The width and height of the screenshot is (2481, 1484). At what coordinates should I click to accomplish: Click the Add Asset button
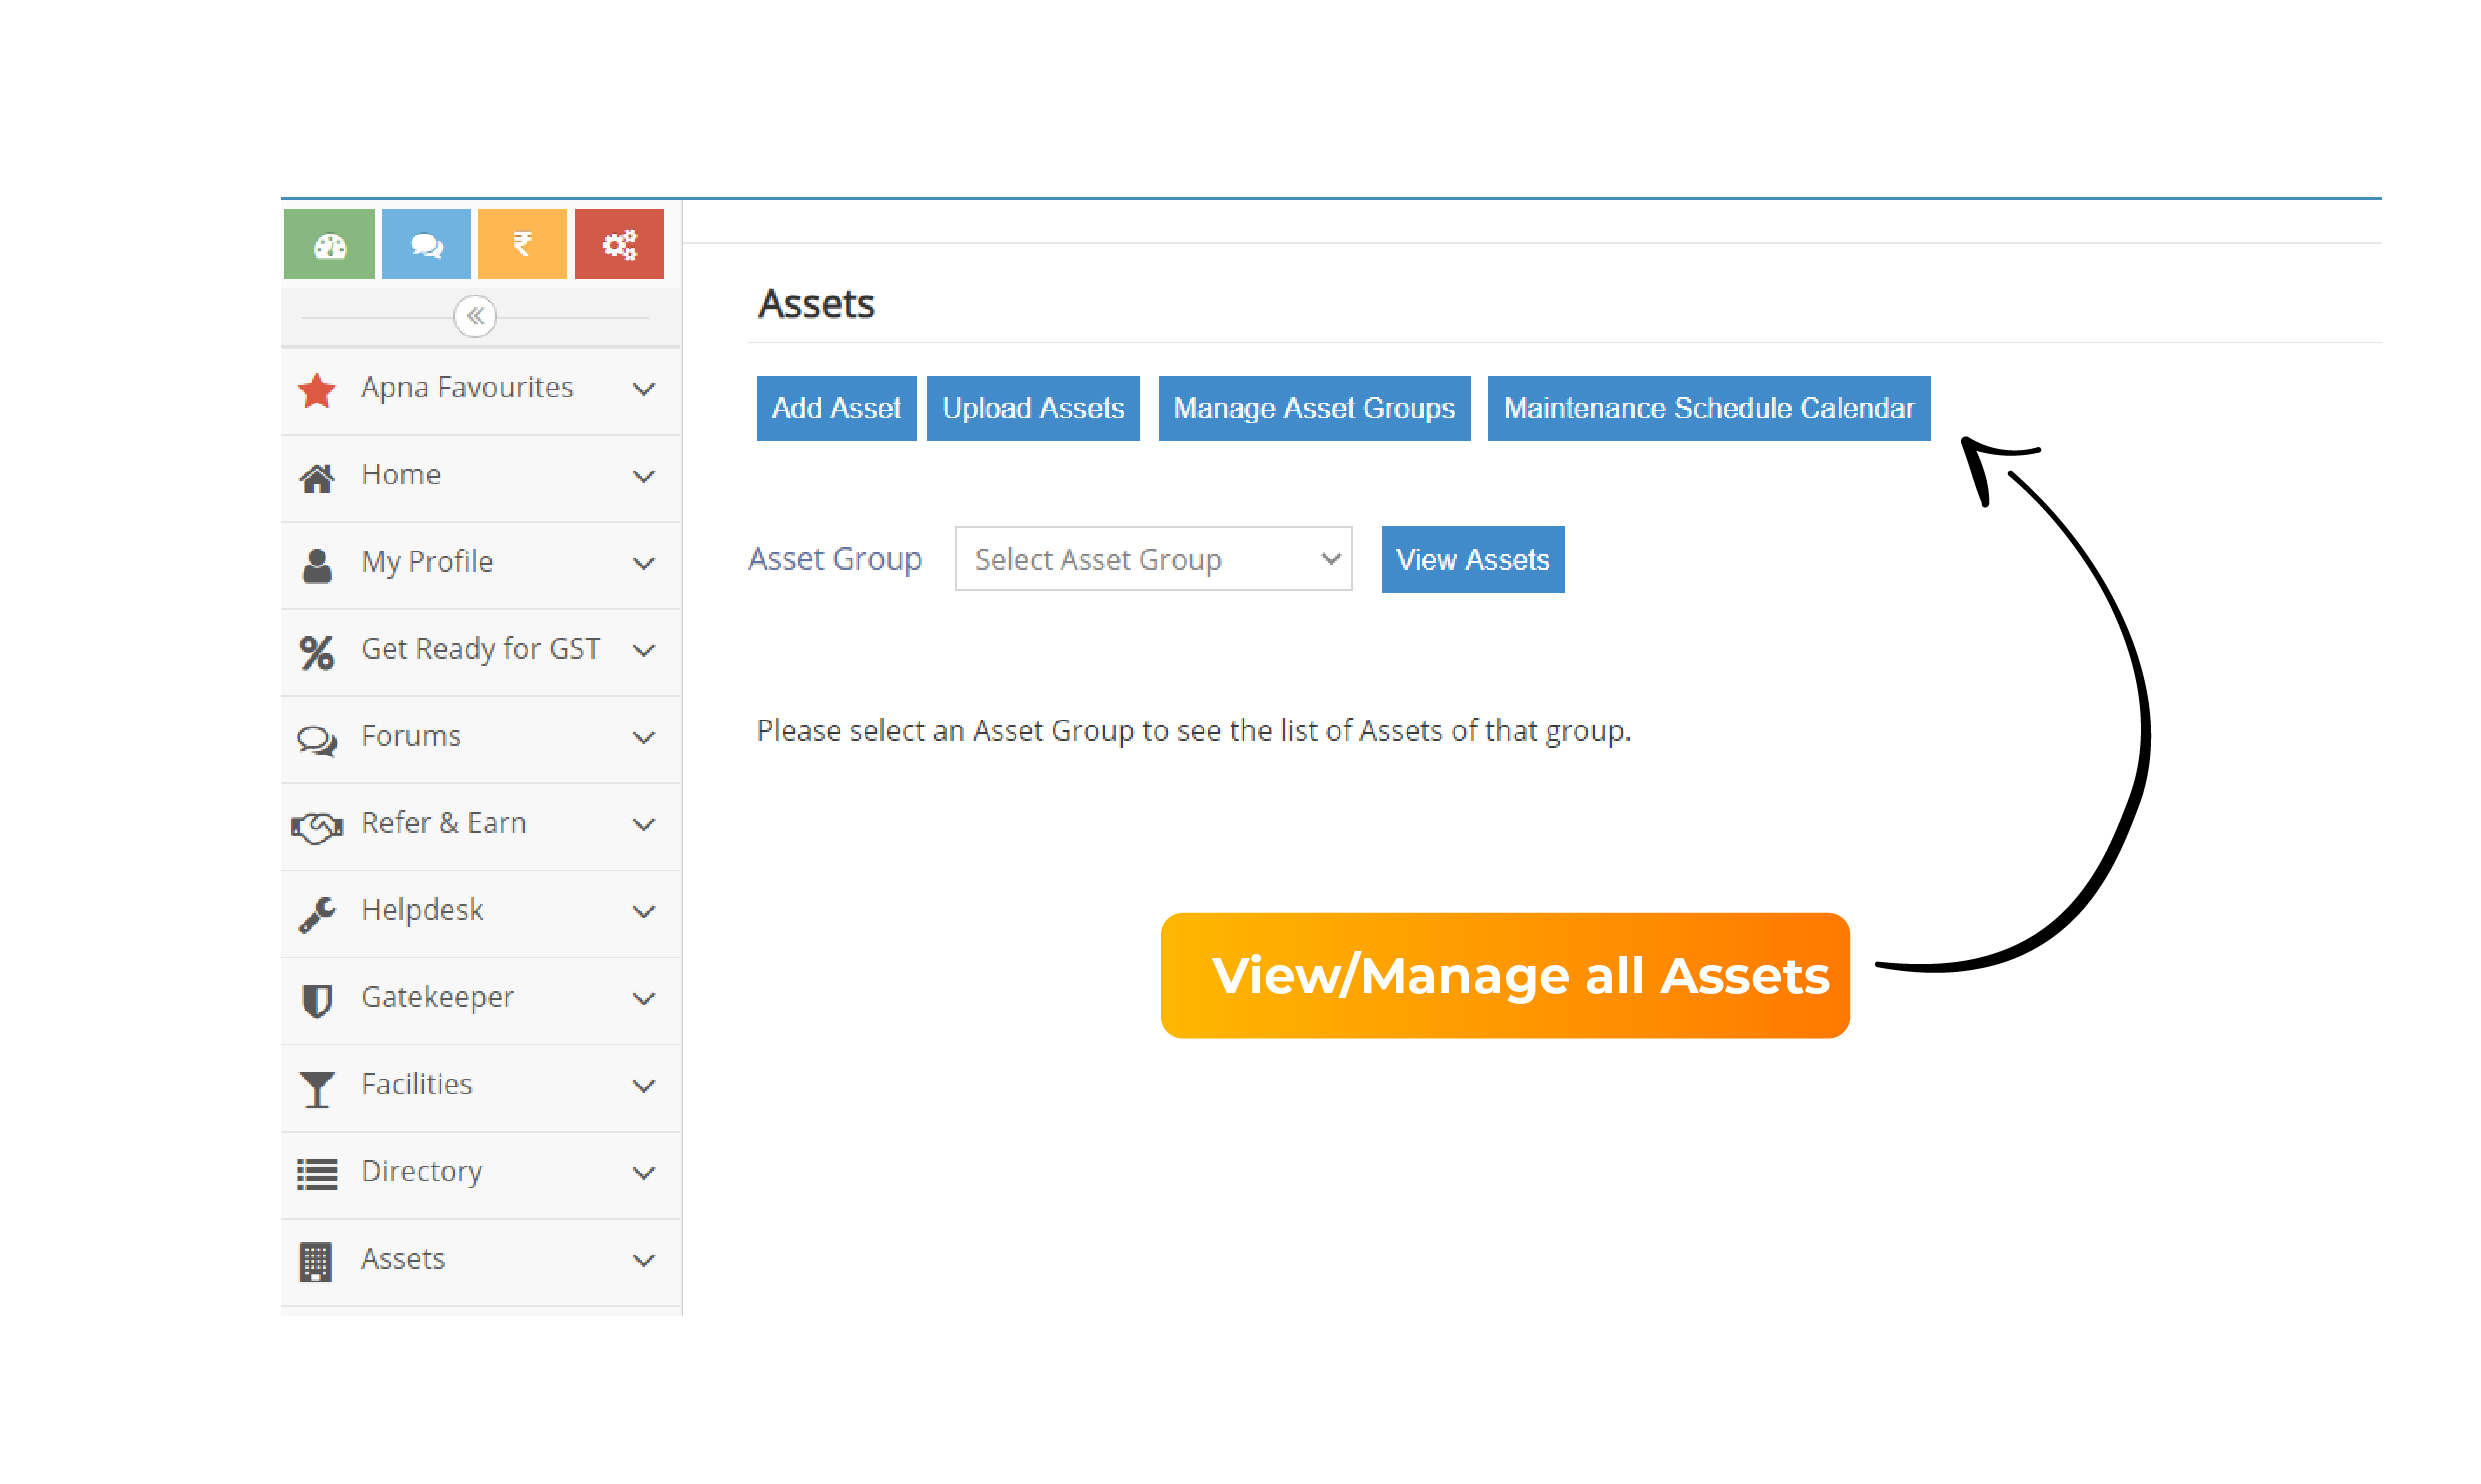(x=836, y=408)
